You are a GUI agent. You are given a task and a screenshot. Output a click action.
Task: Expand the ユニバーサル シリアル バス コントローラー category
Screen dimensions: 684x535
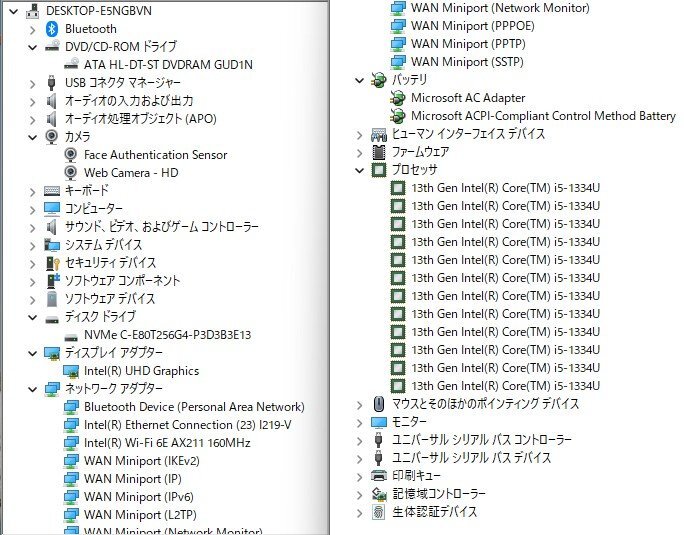coord(359,441)
